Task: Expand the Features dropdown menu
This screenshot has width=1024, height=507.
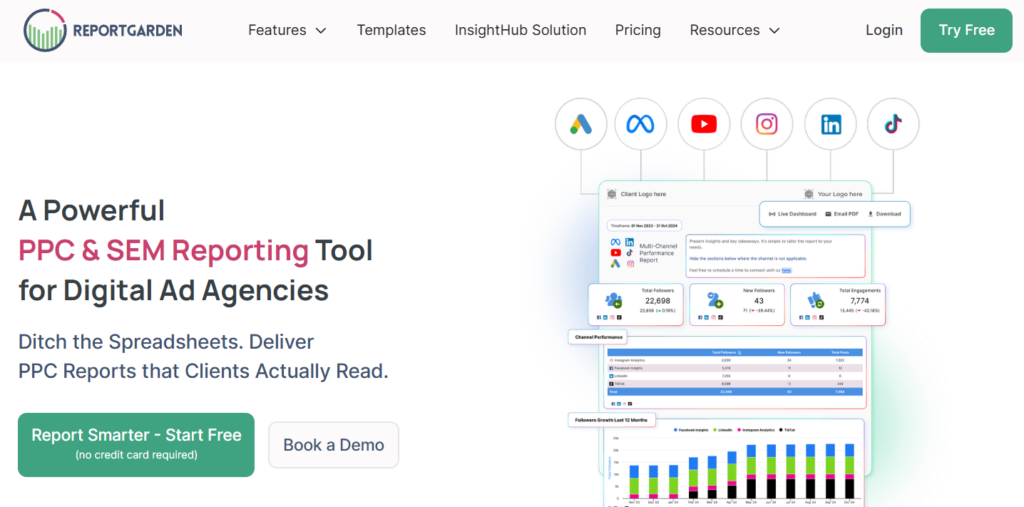Action: point(287,30)
